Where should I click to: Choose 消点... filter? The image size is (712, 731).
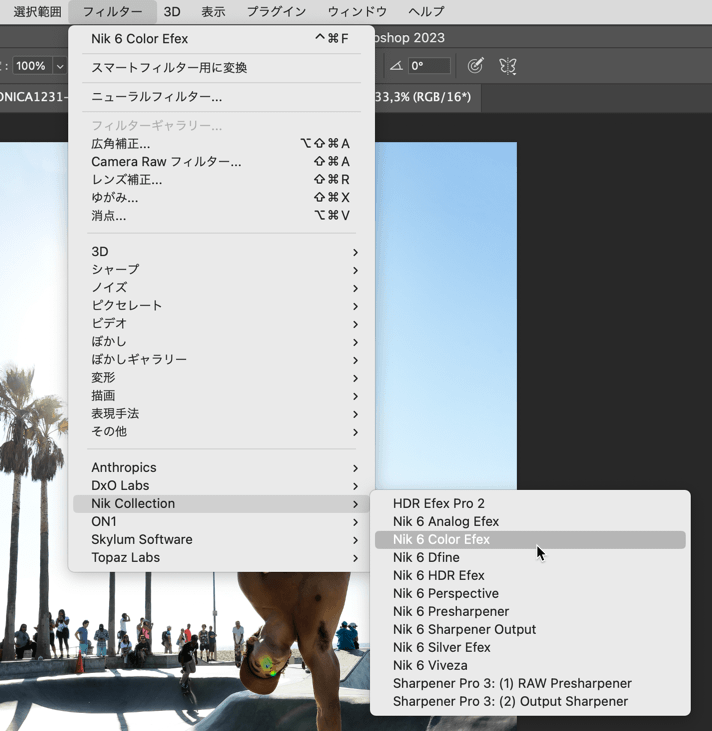pyautogui.click(x=221, y=216)
